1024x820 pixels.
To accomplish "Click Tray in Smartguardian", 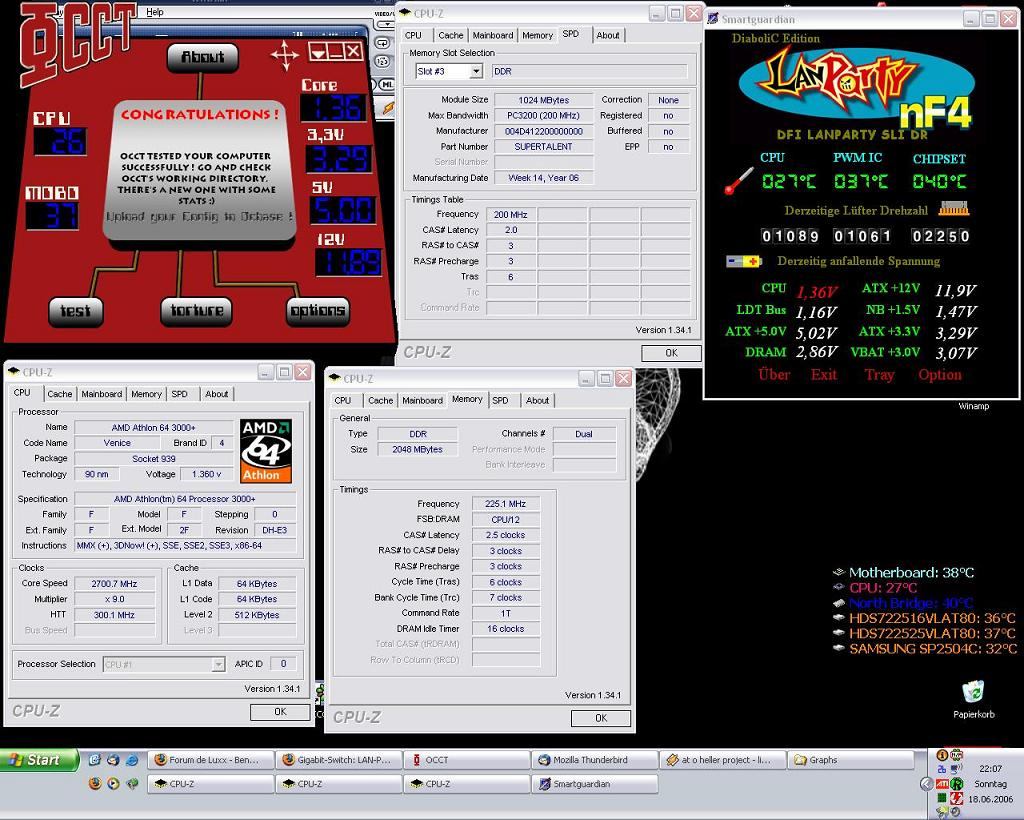I will (879, 375).
